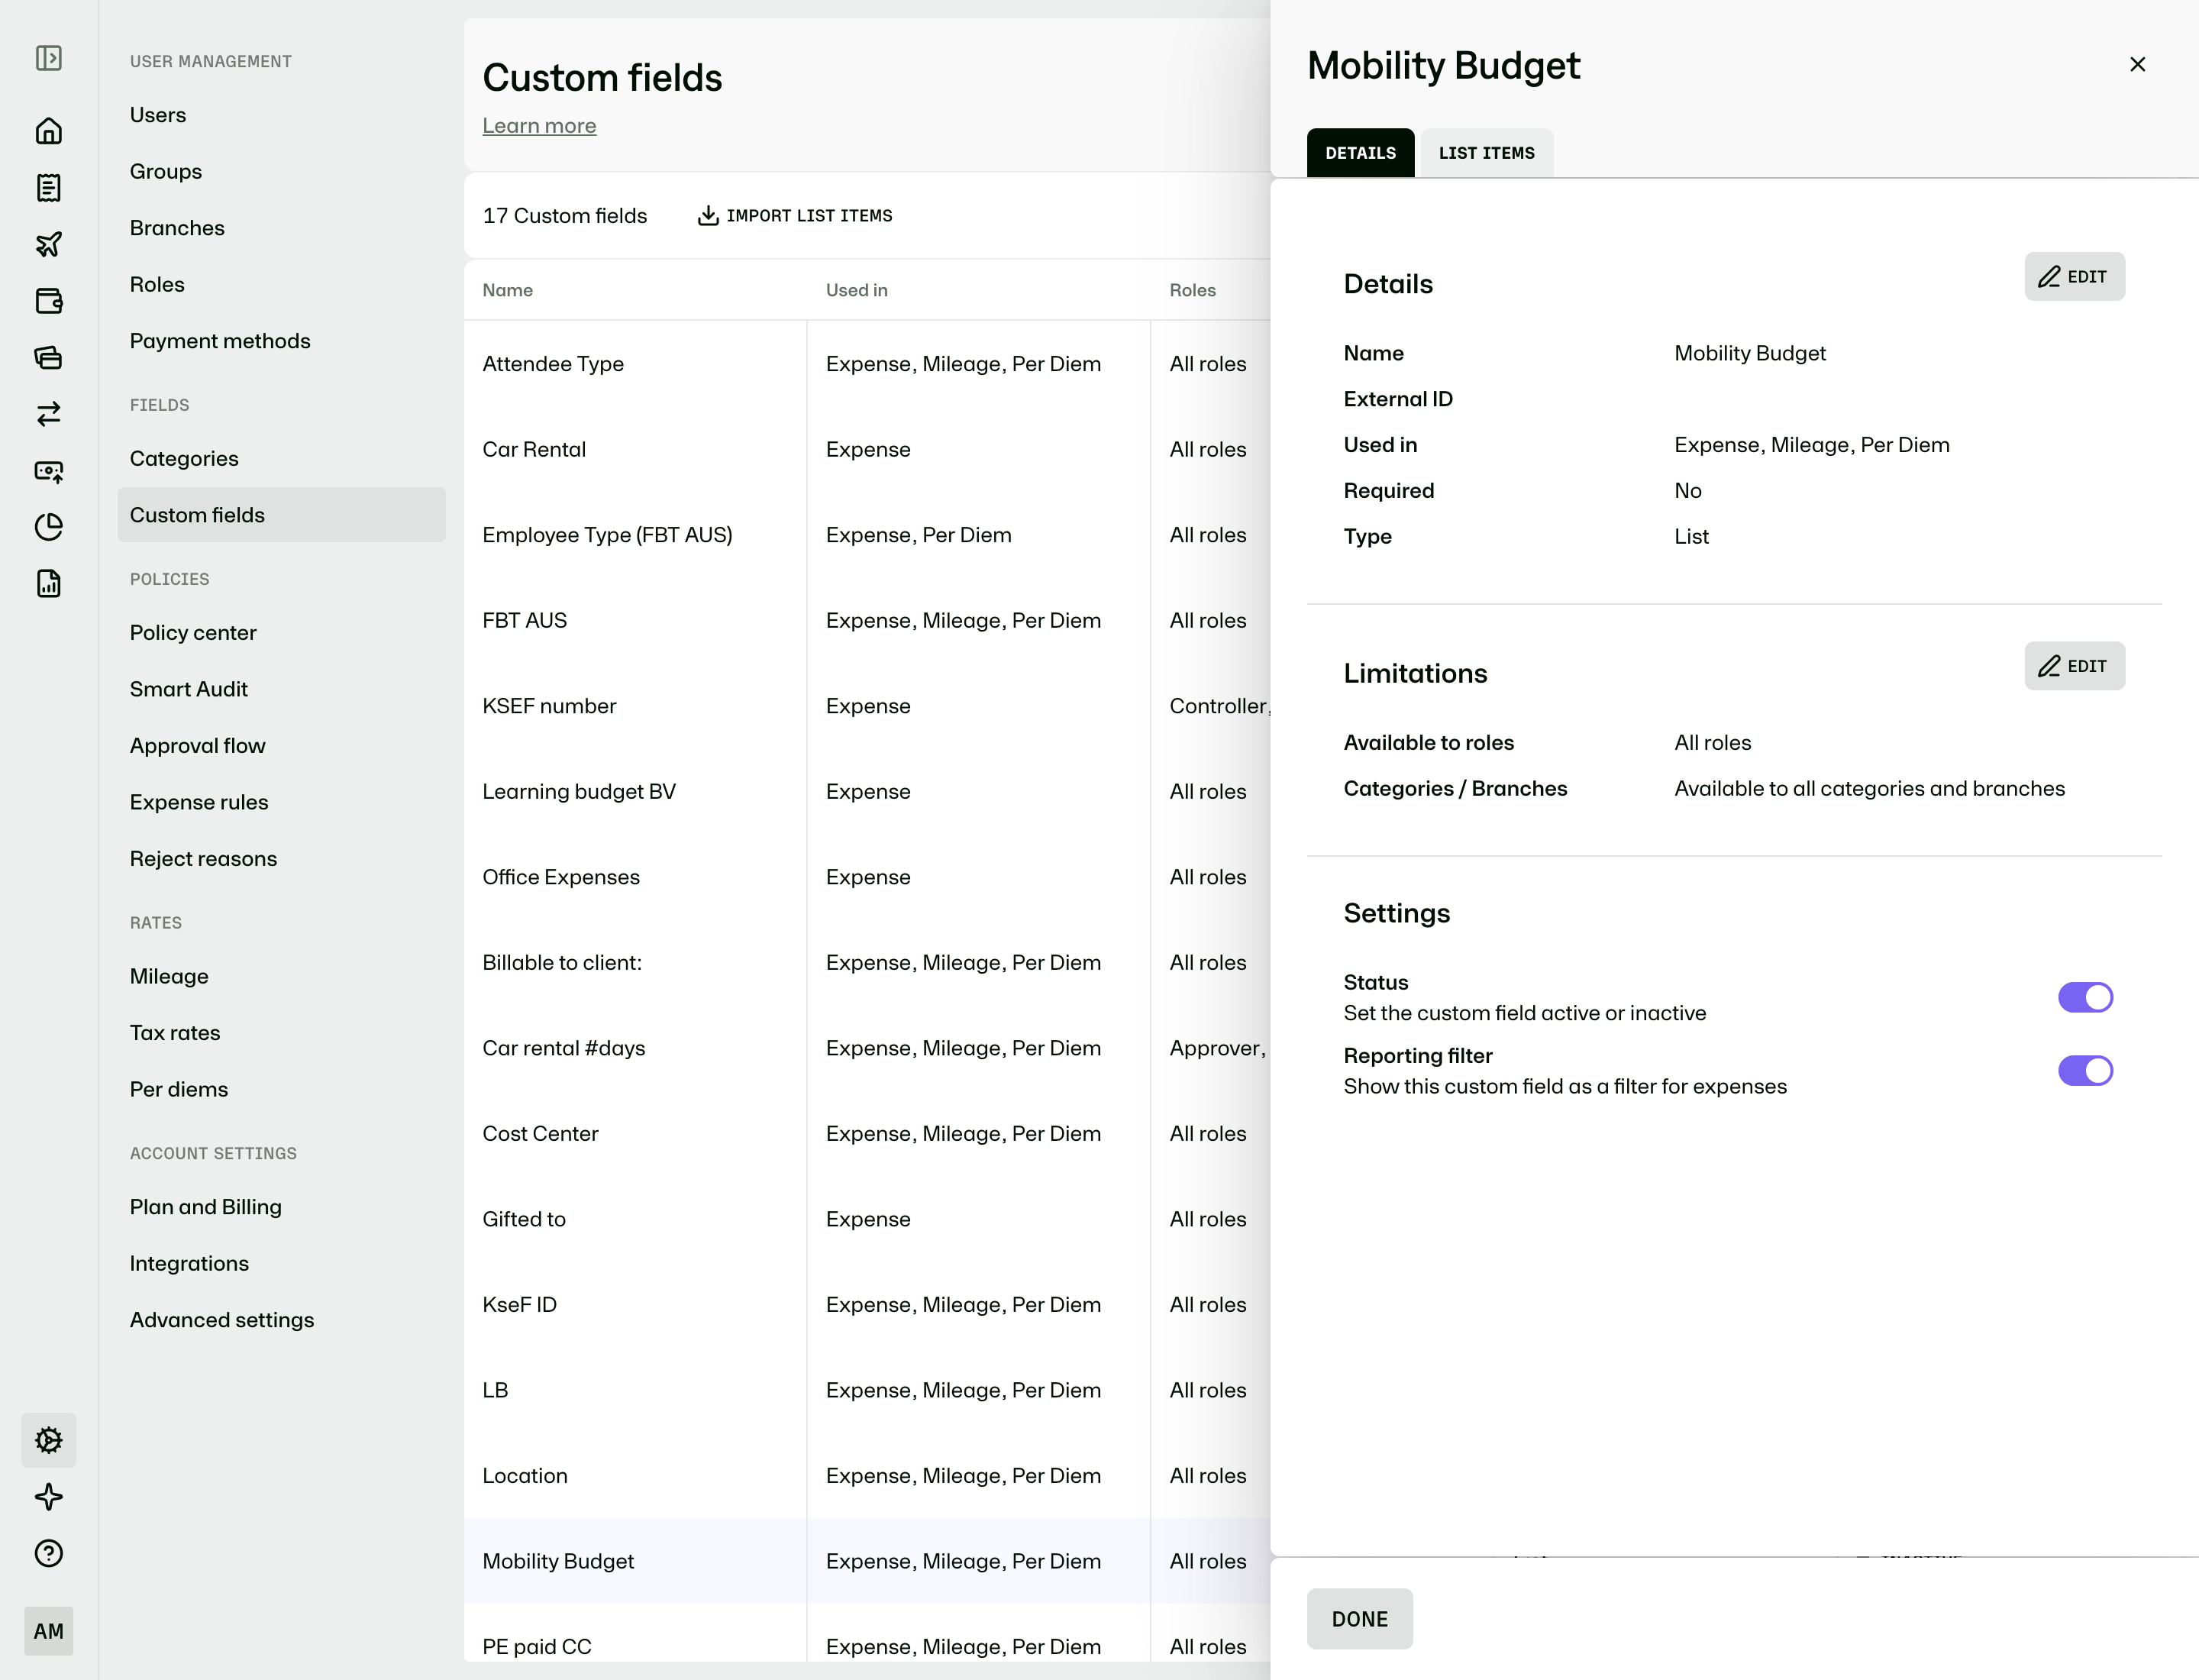The width and height of the screenshot is (2199, 1680).
Task: Open the cards stack icon
Action: [x=48, y=357]
